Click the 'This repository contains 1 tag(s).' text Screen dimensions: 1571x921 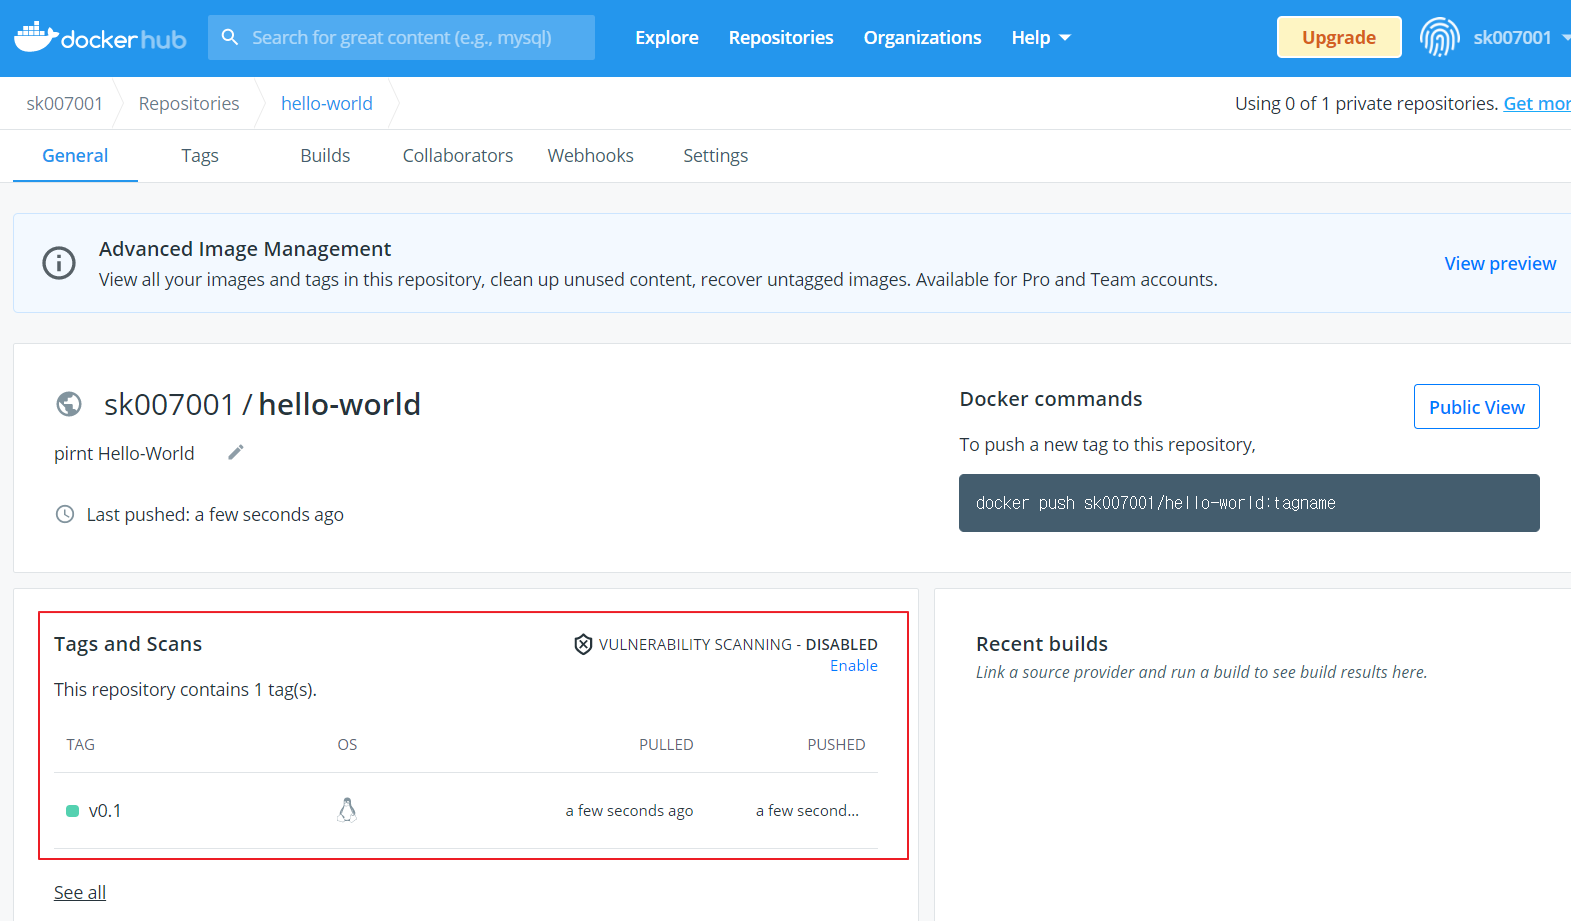pos(185,689)
